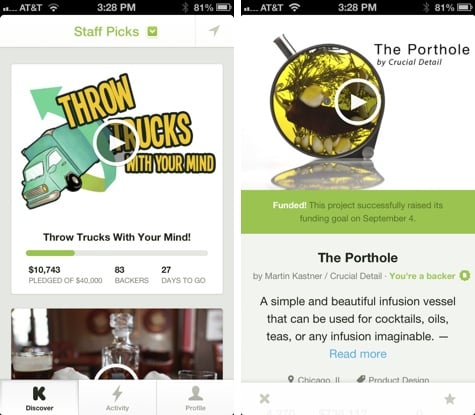Play the Throw Trucks With Your Mind video
The image size is (475, 415).
(116, 143)
